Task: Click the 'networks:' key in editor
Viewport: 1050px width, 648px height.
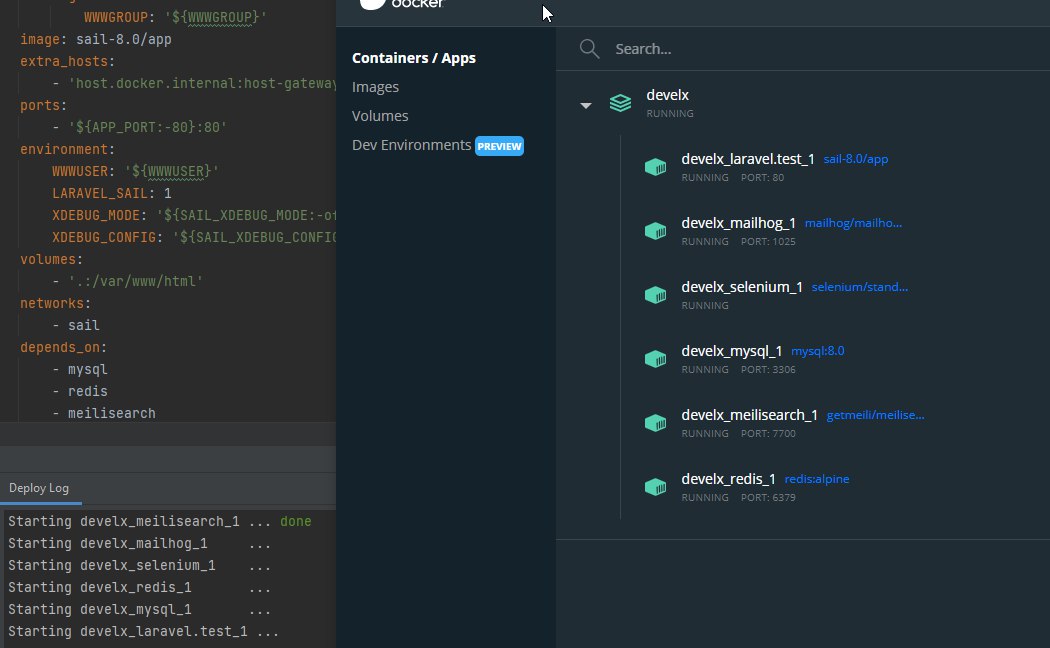Action: 56,304
